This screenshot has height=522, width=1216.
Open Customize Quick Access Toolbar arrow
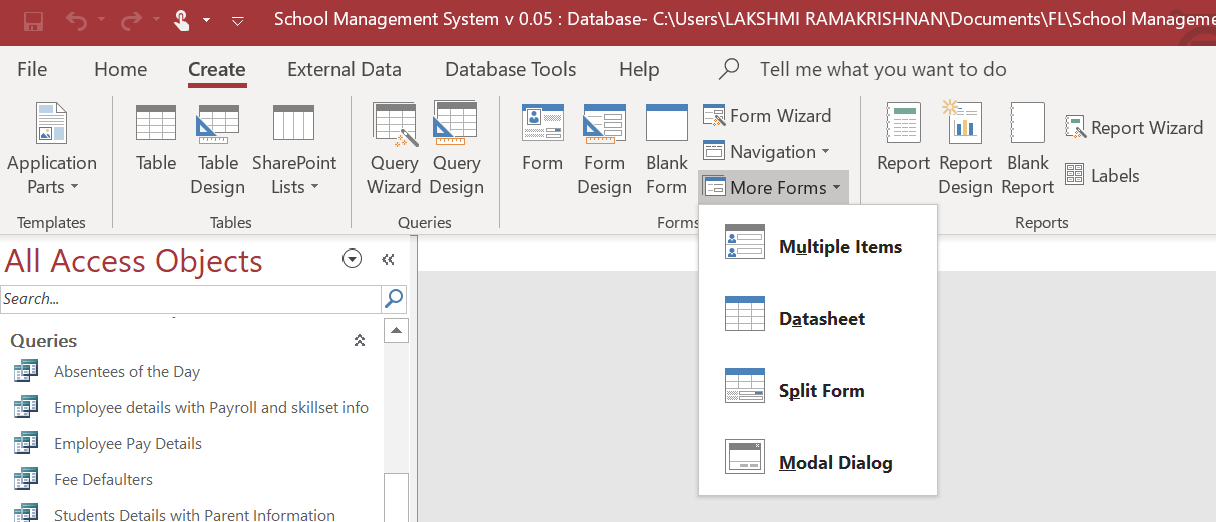237,20
